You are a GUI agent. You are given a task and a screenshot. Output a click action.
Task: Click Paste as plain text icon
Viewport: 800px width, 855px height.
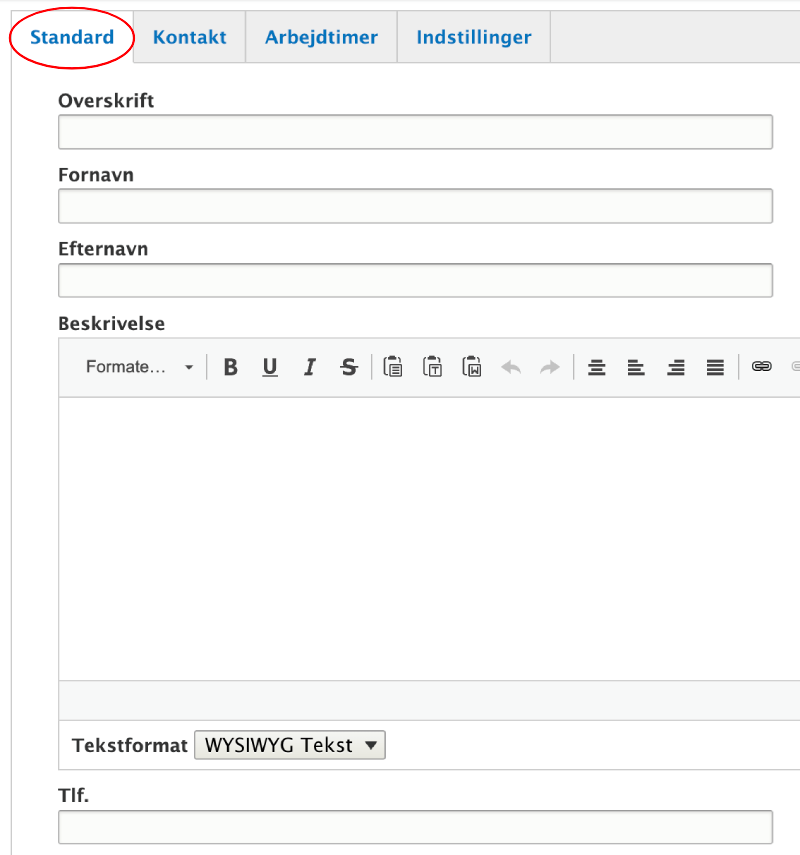pyautogui.click(x=432, y=367)
